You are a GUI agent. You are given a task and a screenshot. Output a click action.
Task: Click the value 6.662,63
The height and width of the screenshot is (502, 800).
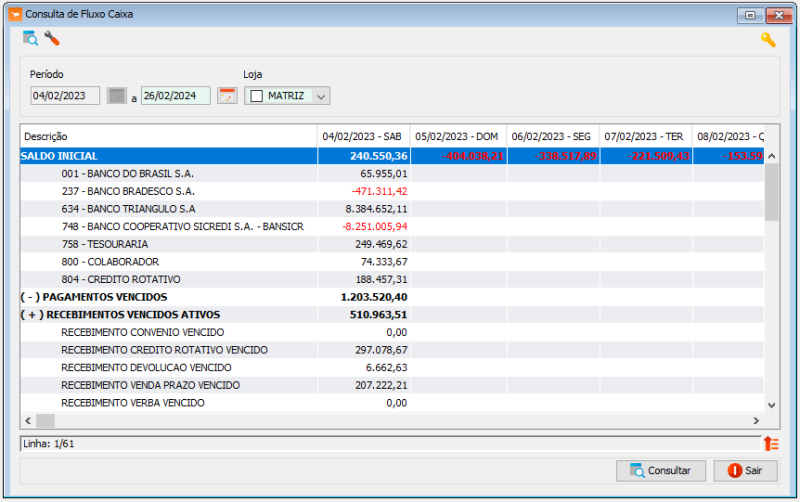coord(386,367)
